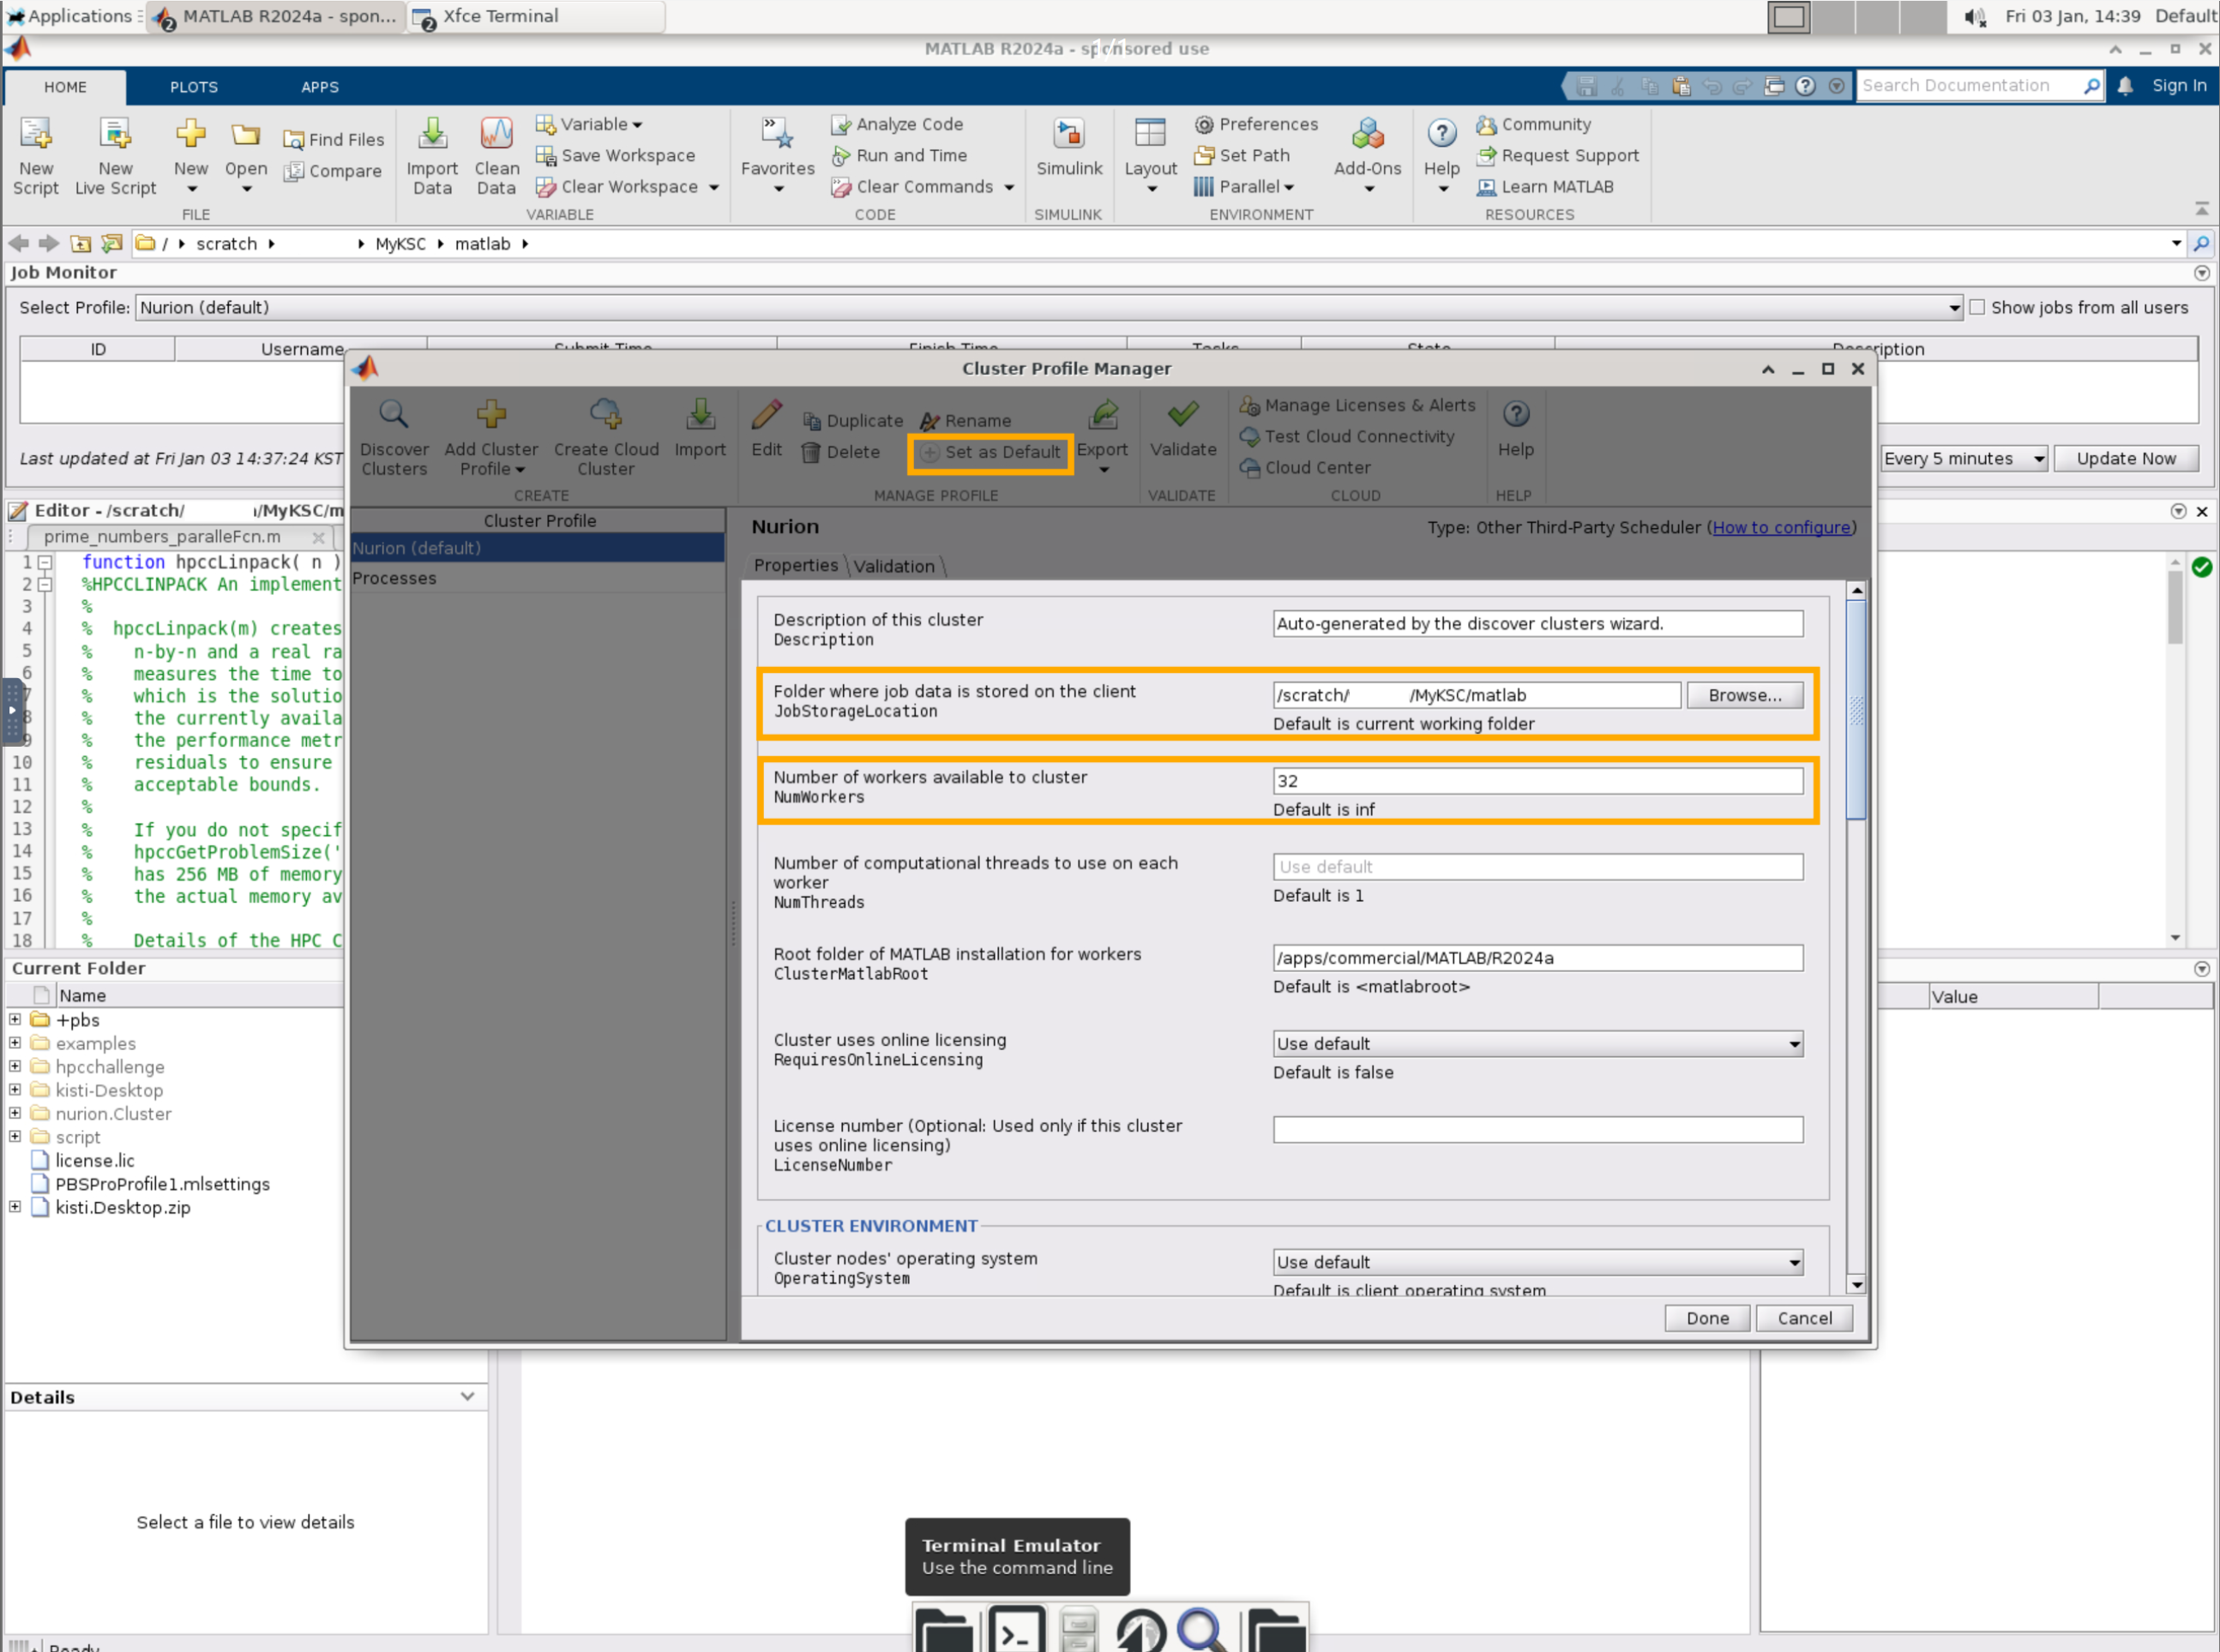This screenshot has width=2220, height=1652.
Task: Click Browse... for JobStorageLocation
Action: click(1744, 695)
